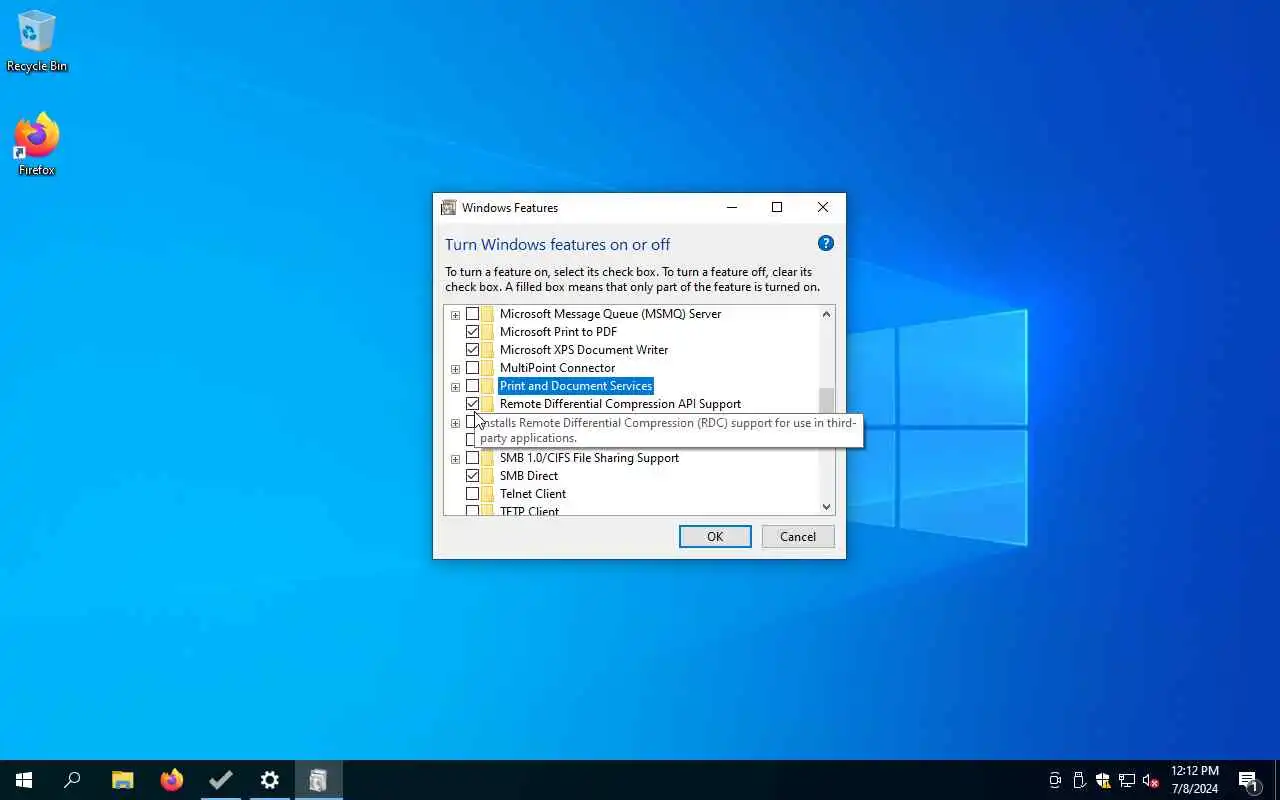The image size is (1280, 800).
Task: Confirm changes with the OK button
Action: (x=715, y=537)
